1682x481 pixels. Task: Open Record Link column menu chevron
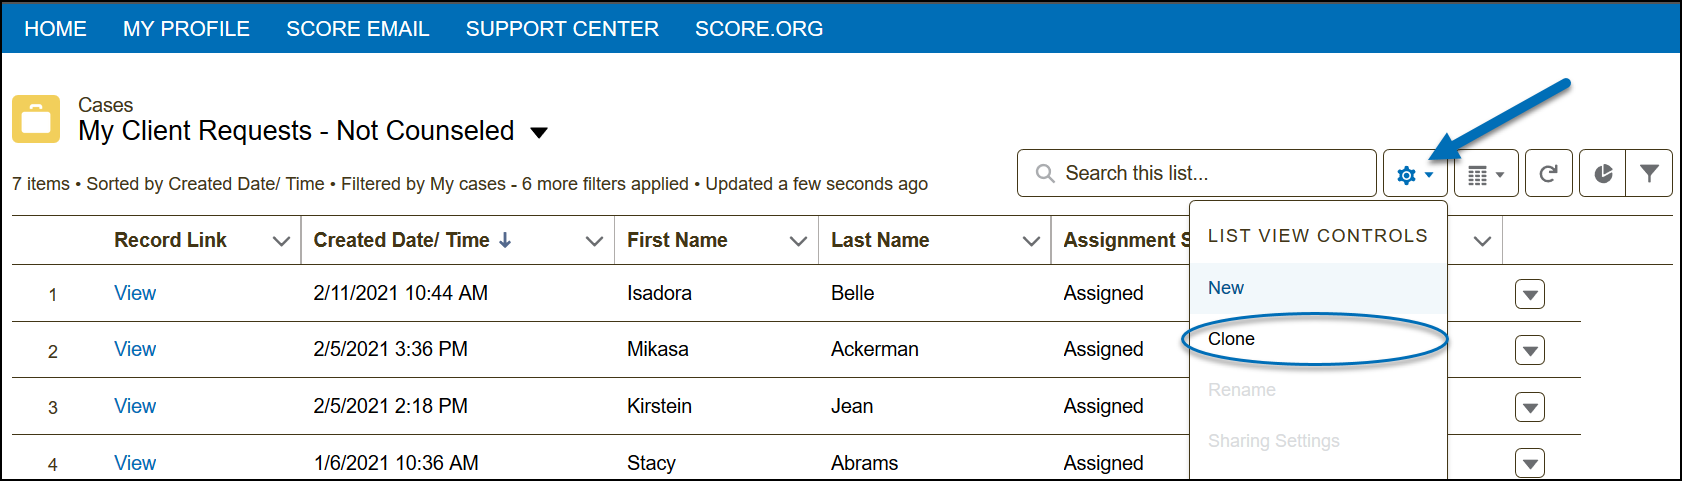[281, 241]
